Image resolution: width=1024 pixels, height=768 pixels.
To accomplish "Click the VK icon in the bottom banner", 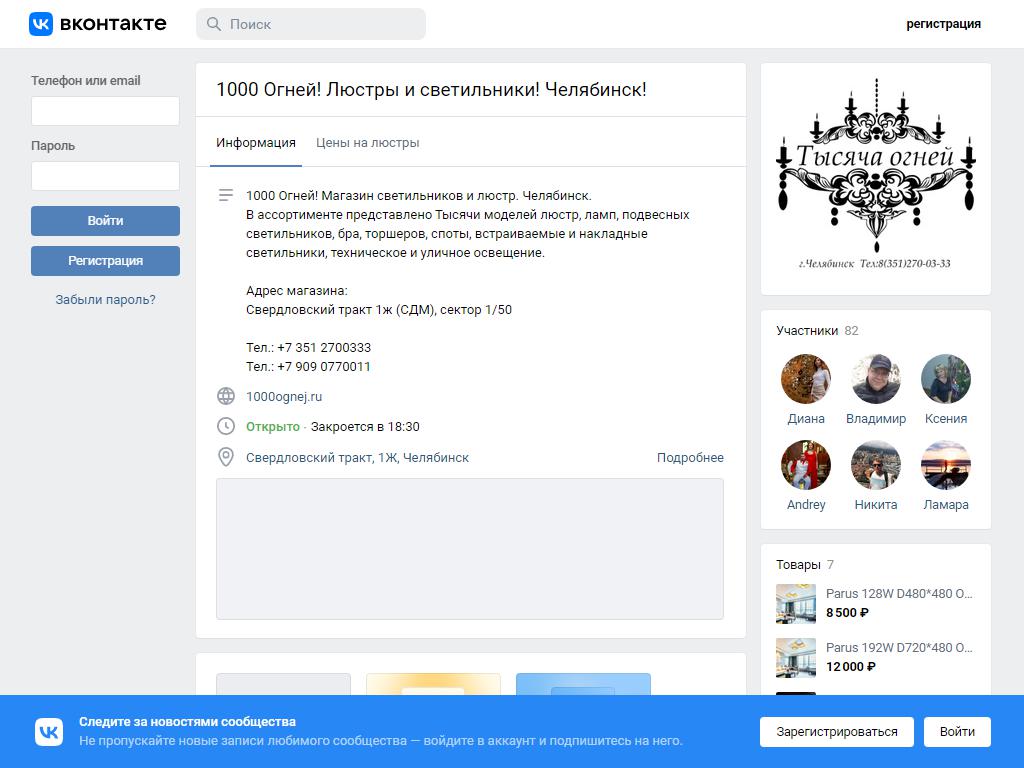I will 49,731.
